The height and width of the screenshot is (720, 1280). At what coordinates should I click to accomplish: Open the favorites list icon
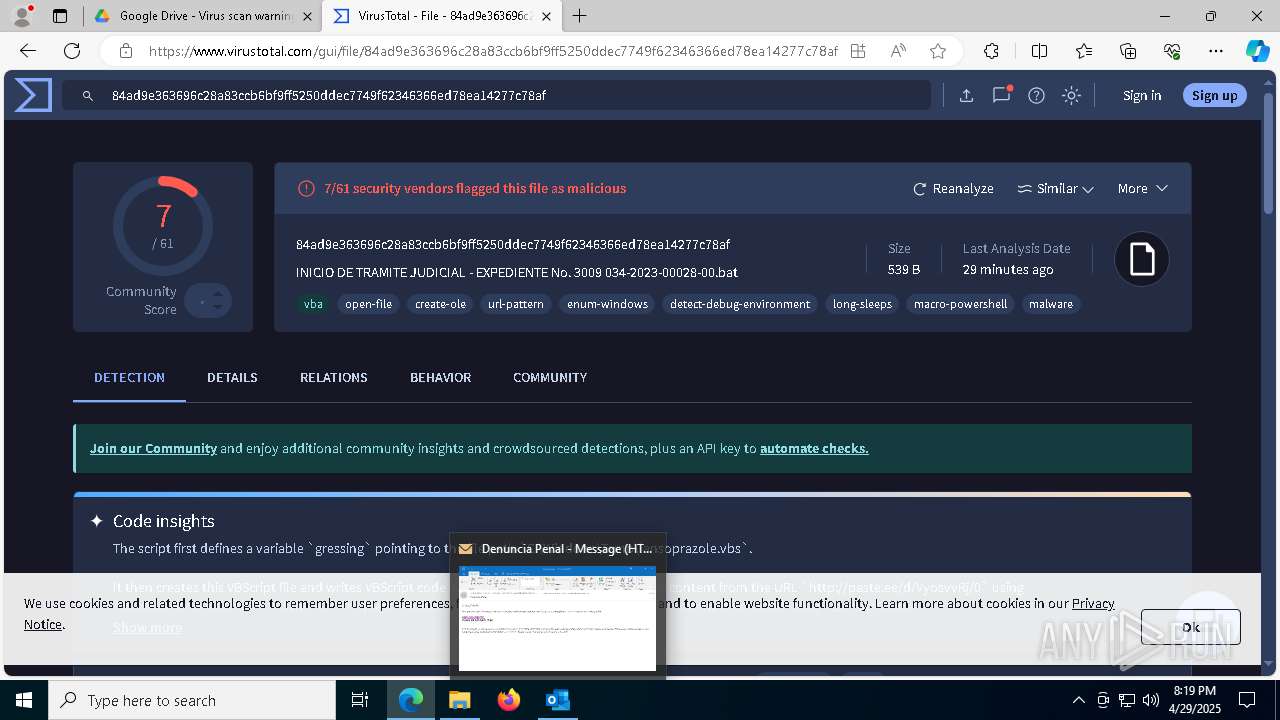pos(1084,51)
